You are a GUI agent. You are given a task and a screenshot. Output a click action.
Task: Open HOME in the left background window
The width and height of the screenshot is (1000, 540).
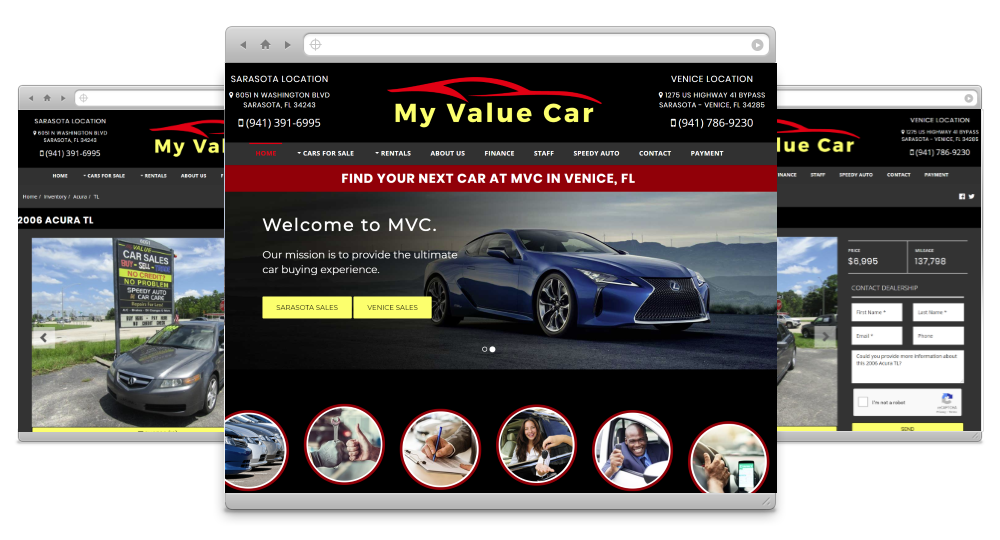click(60, 176)
